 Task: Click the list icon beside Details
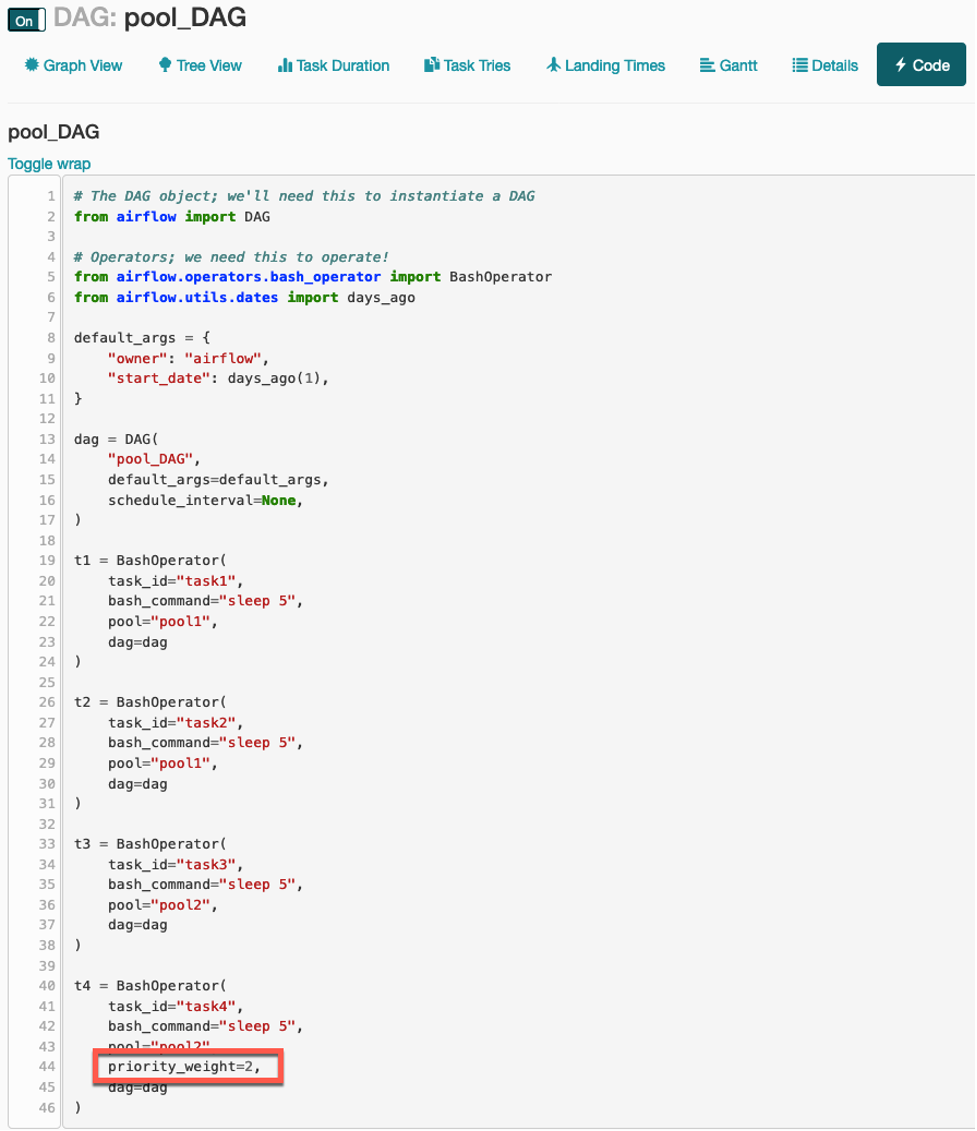tap(800, 65)
